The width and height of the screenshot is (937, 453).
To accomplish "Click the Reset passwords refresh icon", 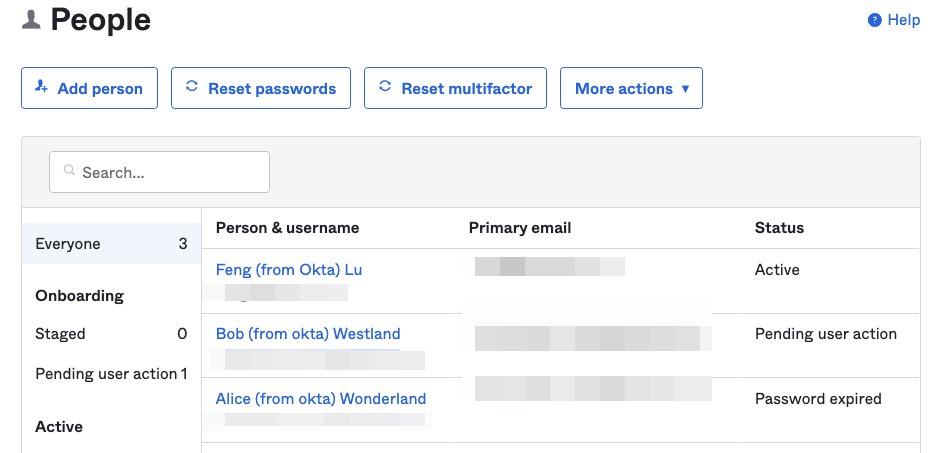I will 191,87.
